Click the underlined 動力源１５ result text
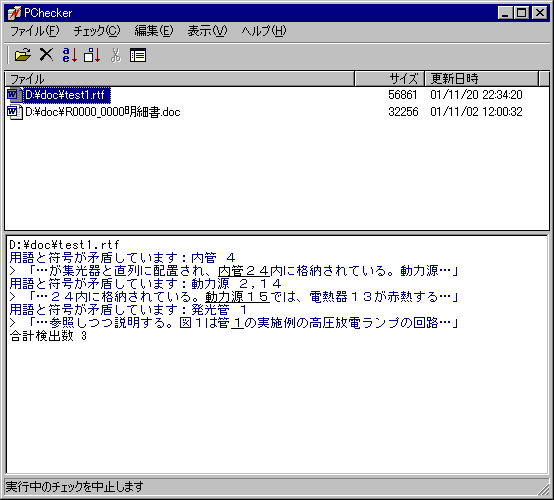Image resolution: width=554 pixels, height=500 pixels. tap(237, 297)
